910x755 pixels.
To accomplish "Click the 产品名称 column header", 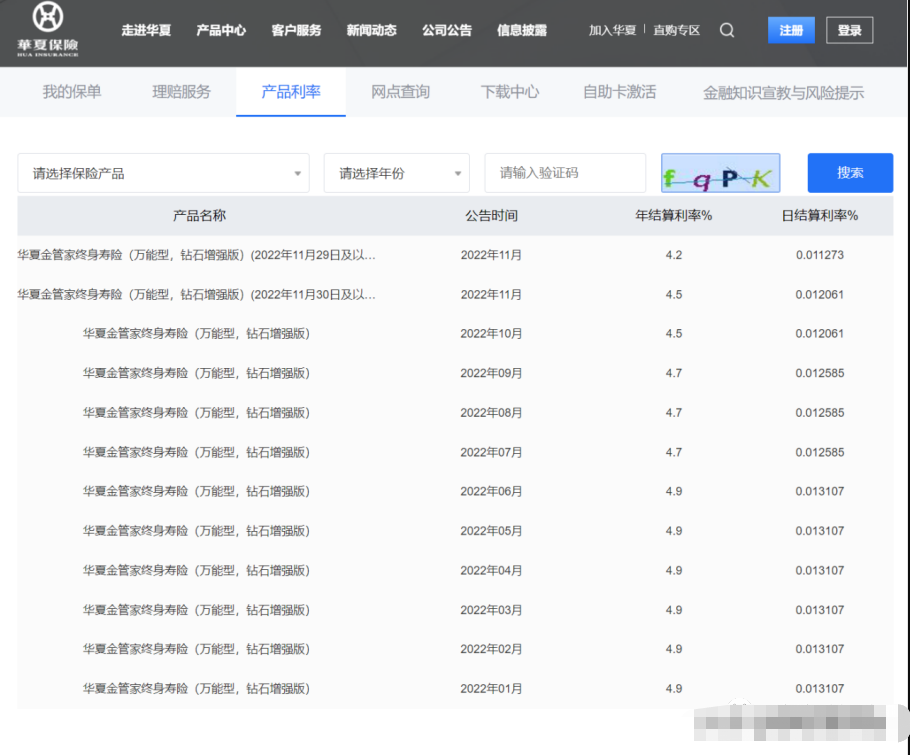I will coord(199,216).
